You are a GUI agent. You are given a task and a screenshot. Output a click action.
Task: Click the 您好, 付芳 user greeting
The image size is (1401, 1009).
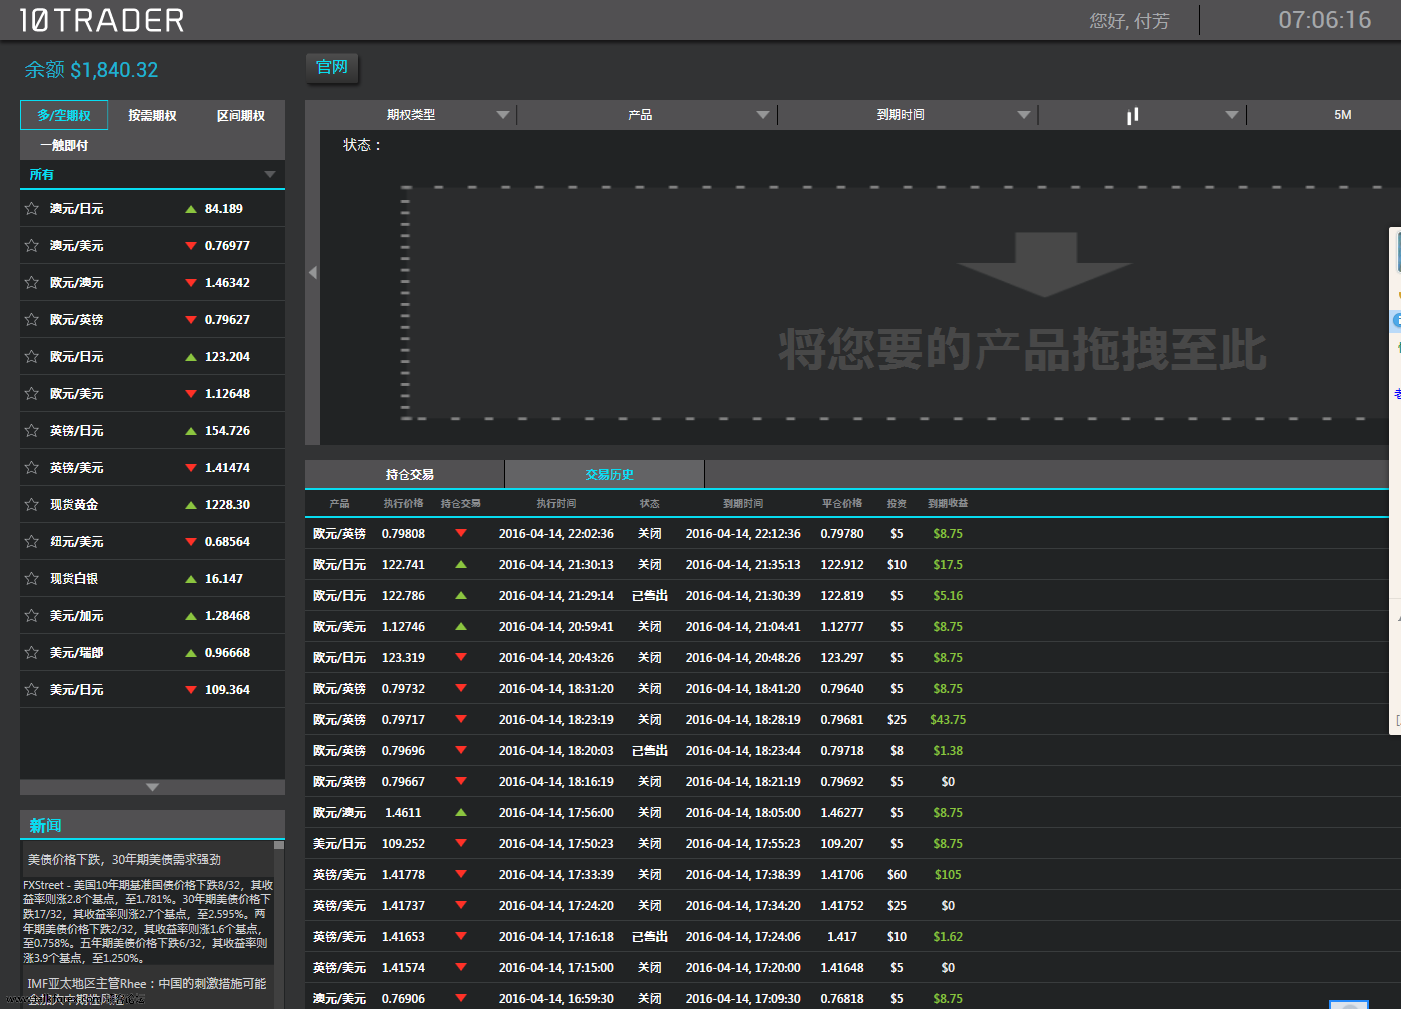(x=1129, y=21)
